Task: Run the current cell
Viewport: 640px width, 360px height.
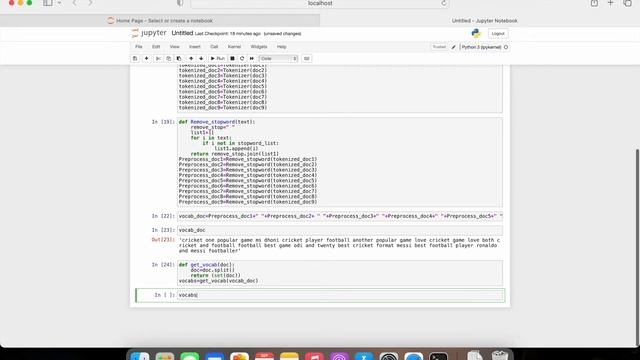Action: tap(218, 58)
